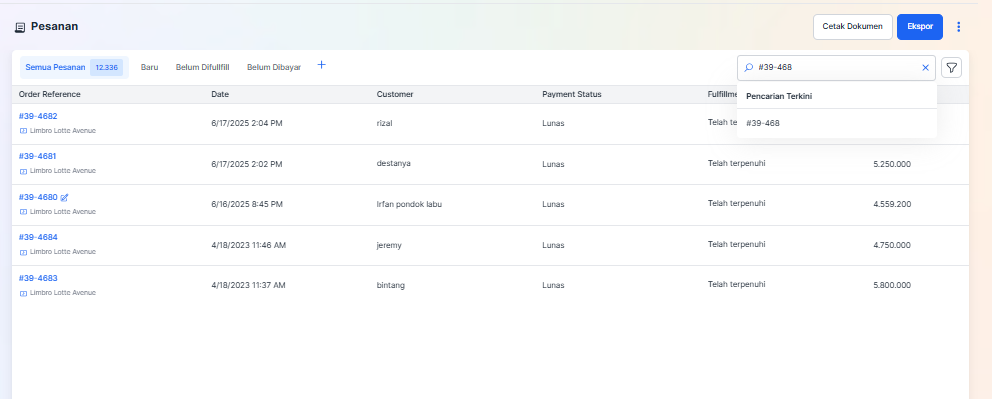Click store icon under order #39-4684
Viewport: 992px width, 399px height.
[x=23, y=252]
